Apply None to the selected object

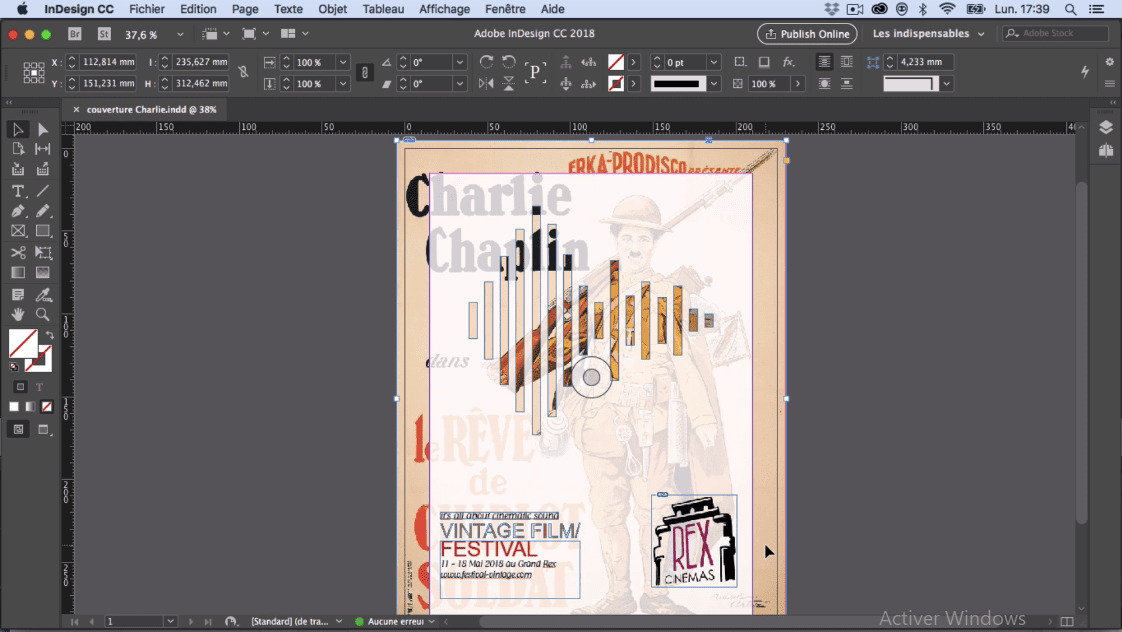[47, 407]
